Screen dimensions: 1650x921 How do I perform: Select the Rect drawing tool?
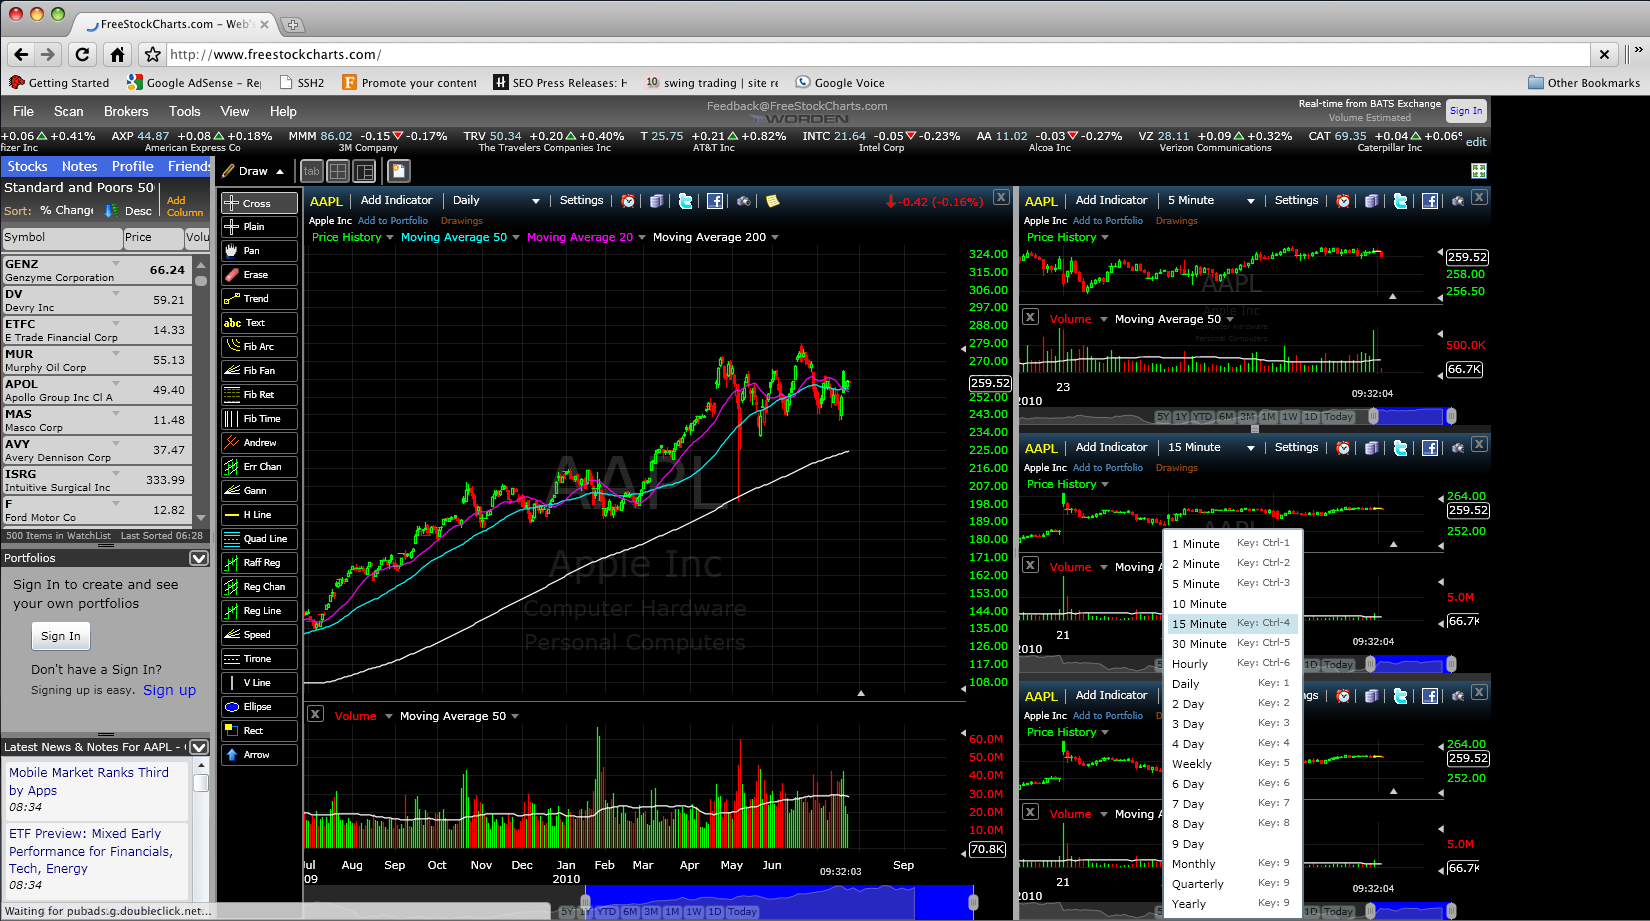pos(259,731)
